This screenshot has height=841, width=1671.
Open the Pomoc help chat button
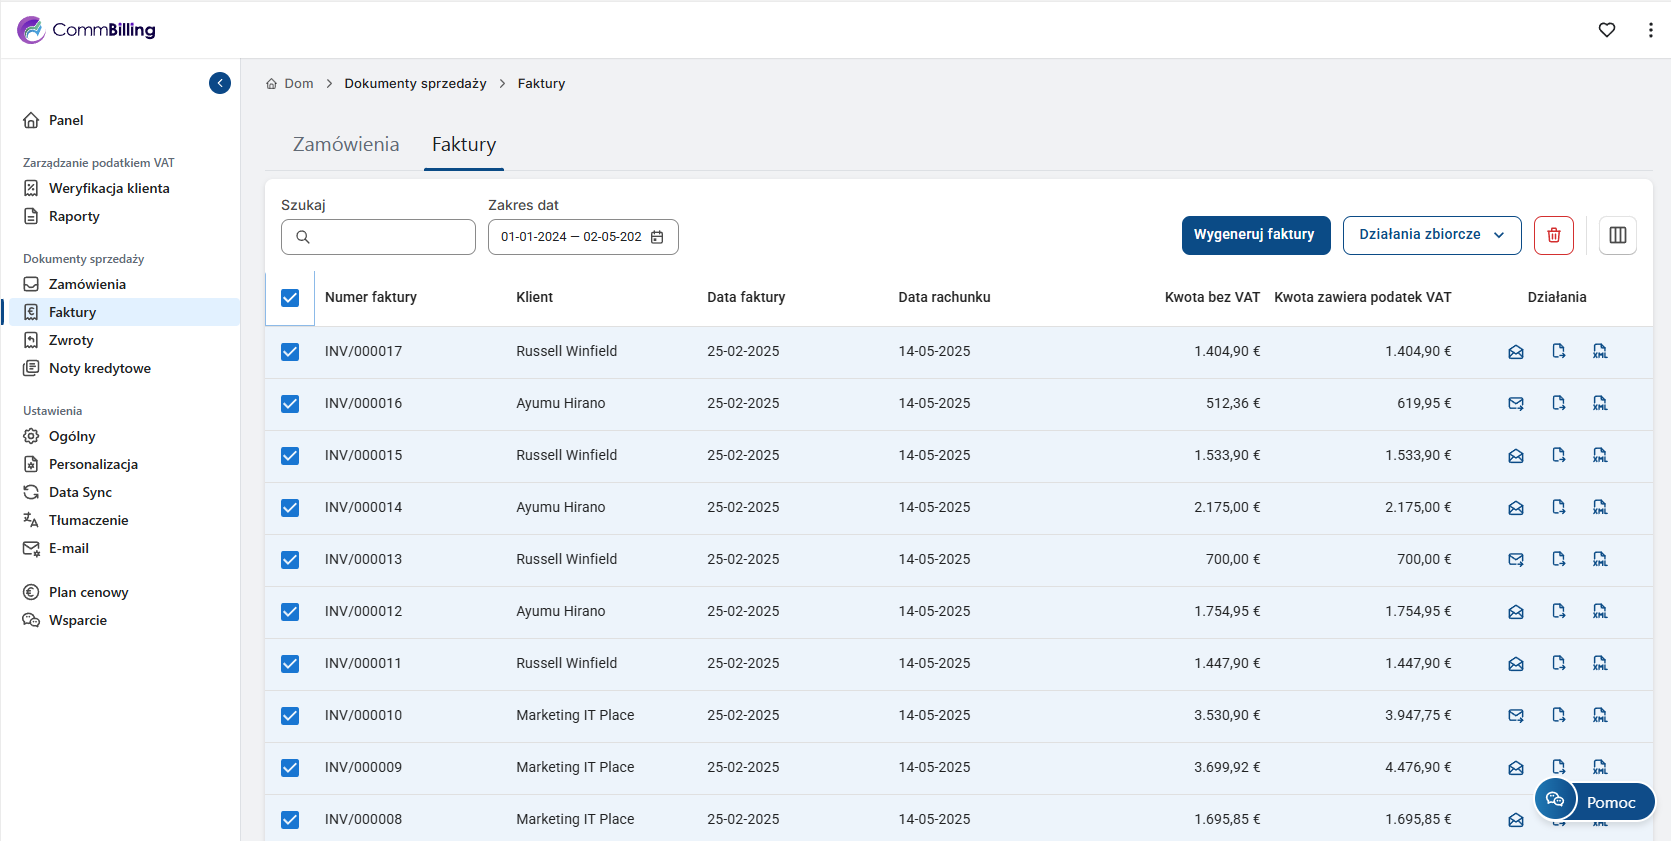click(1594, 802)
